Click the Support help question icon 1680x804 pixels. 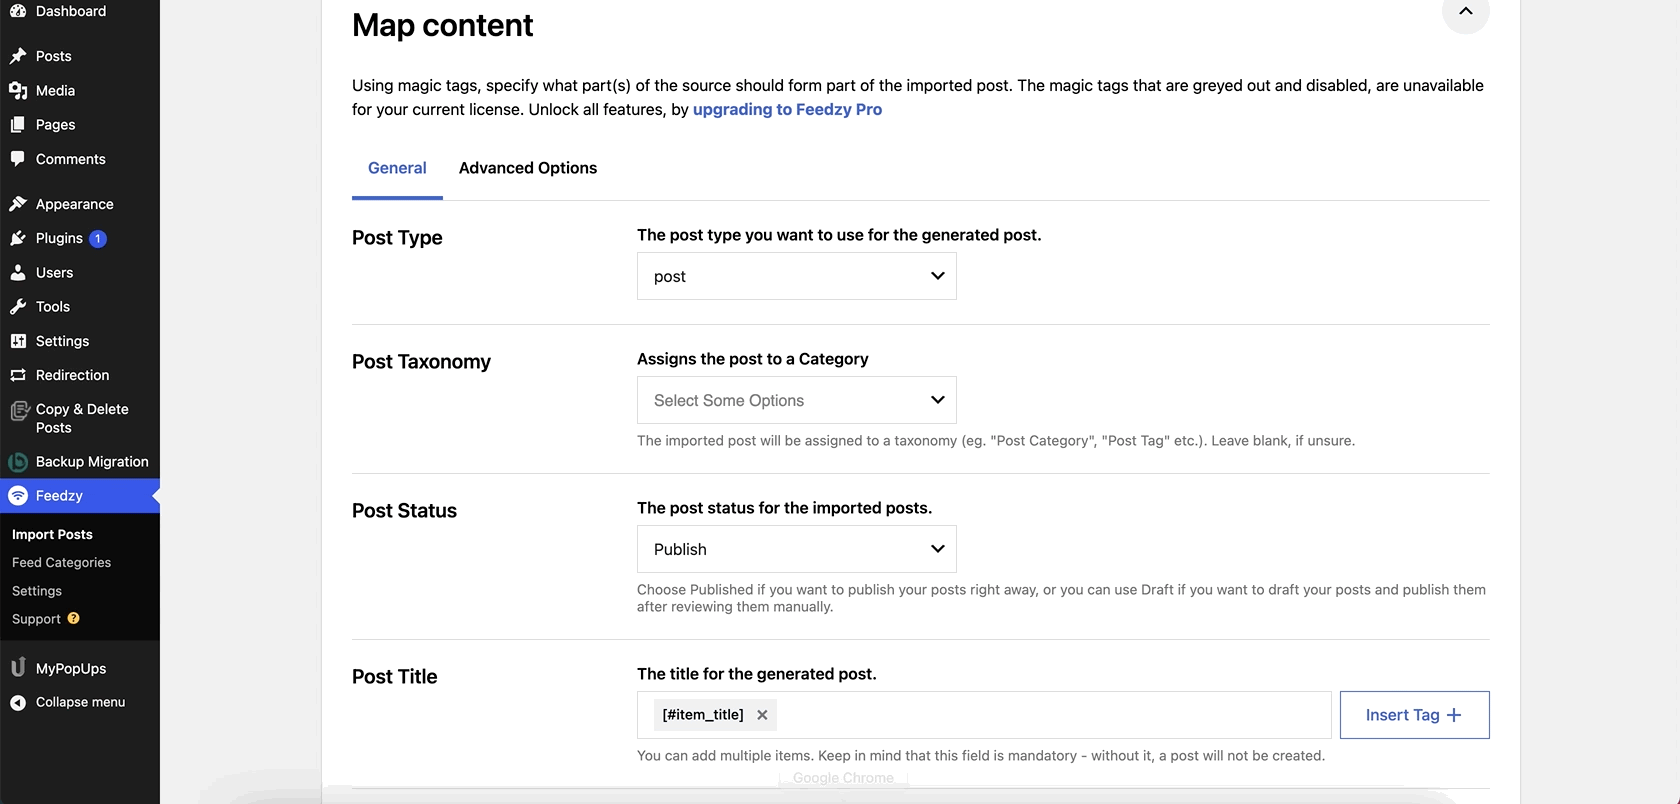73,618
